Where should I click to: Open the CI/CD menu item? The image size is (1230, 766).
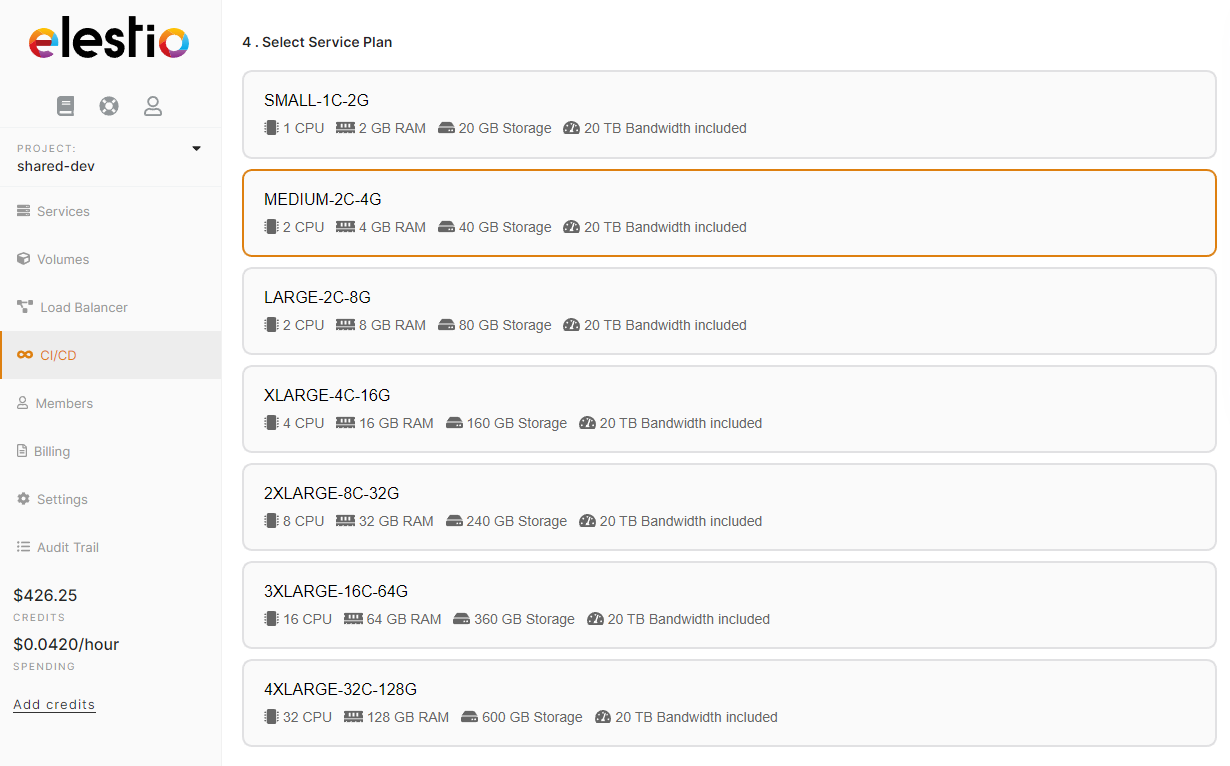(x=58, y=355)
